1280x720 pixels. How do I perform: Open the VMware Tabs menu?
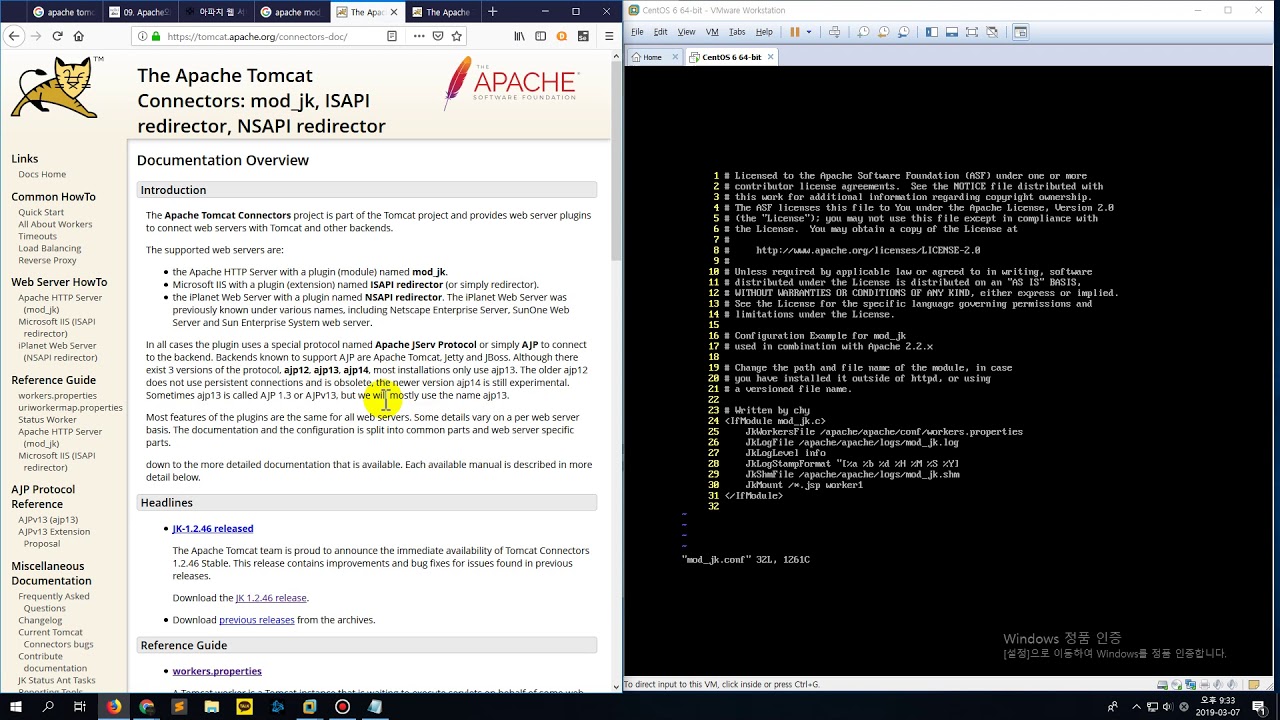(x=737, y=32)
